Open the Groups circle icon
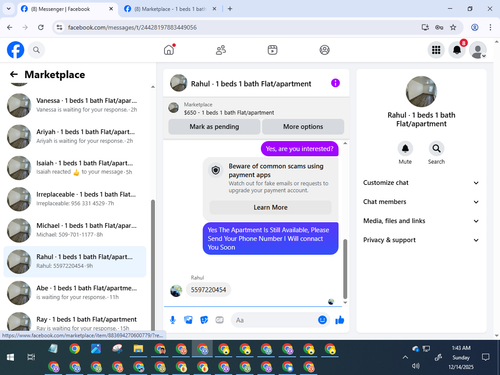Viewport: 500px width, 375px height. (325, 50)
